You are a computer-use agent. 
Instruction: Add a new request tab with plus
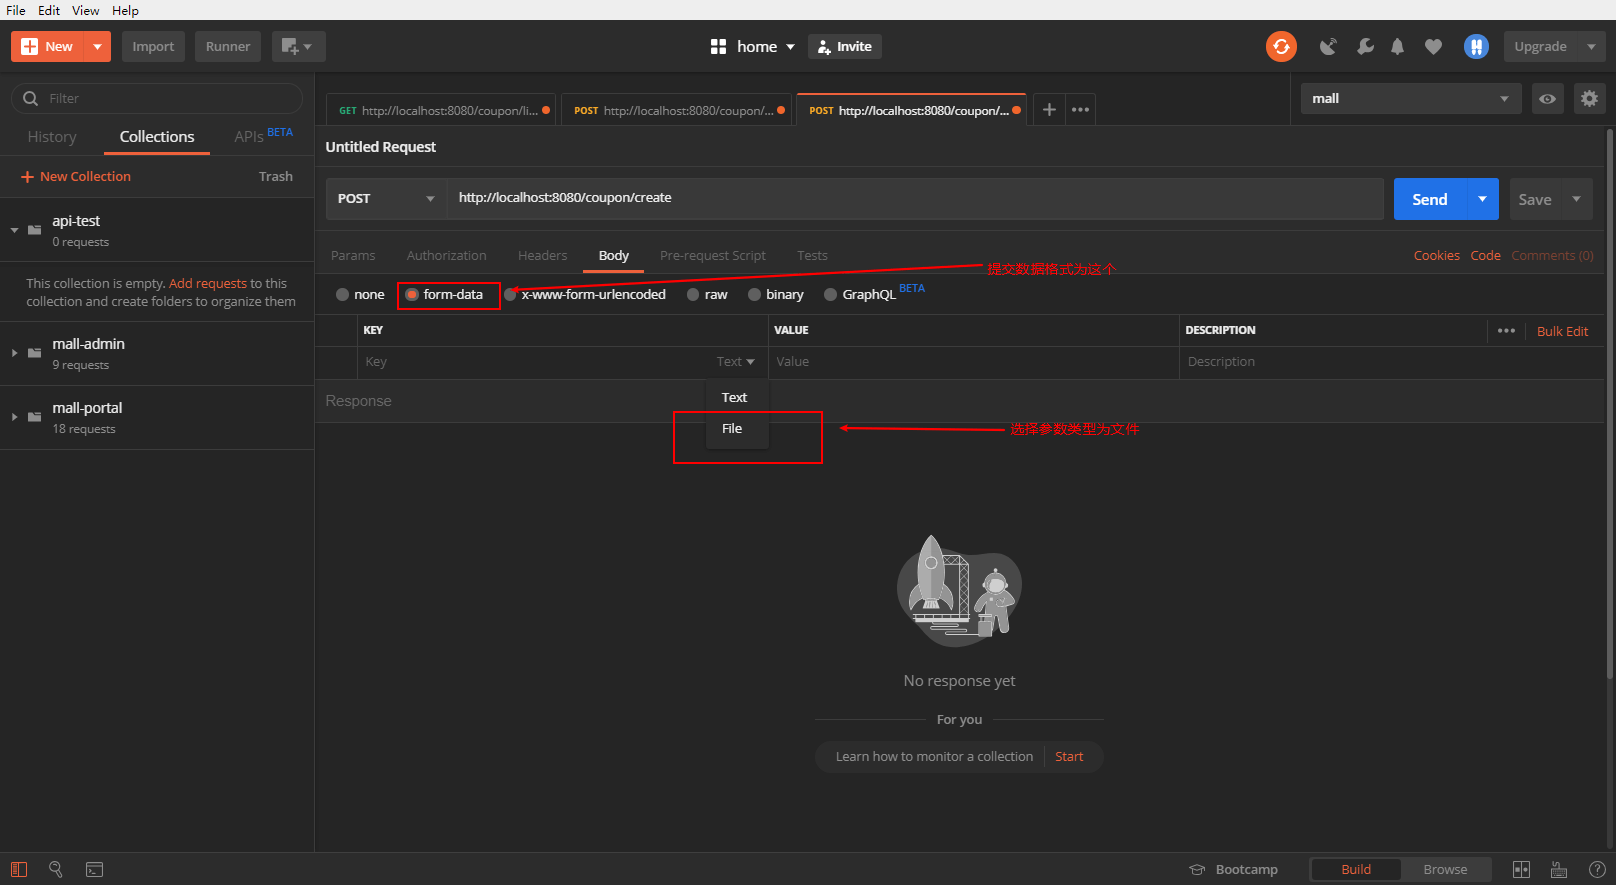coord(1049,110)
